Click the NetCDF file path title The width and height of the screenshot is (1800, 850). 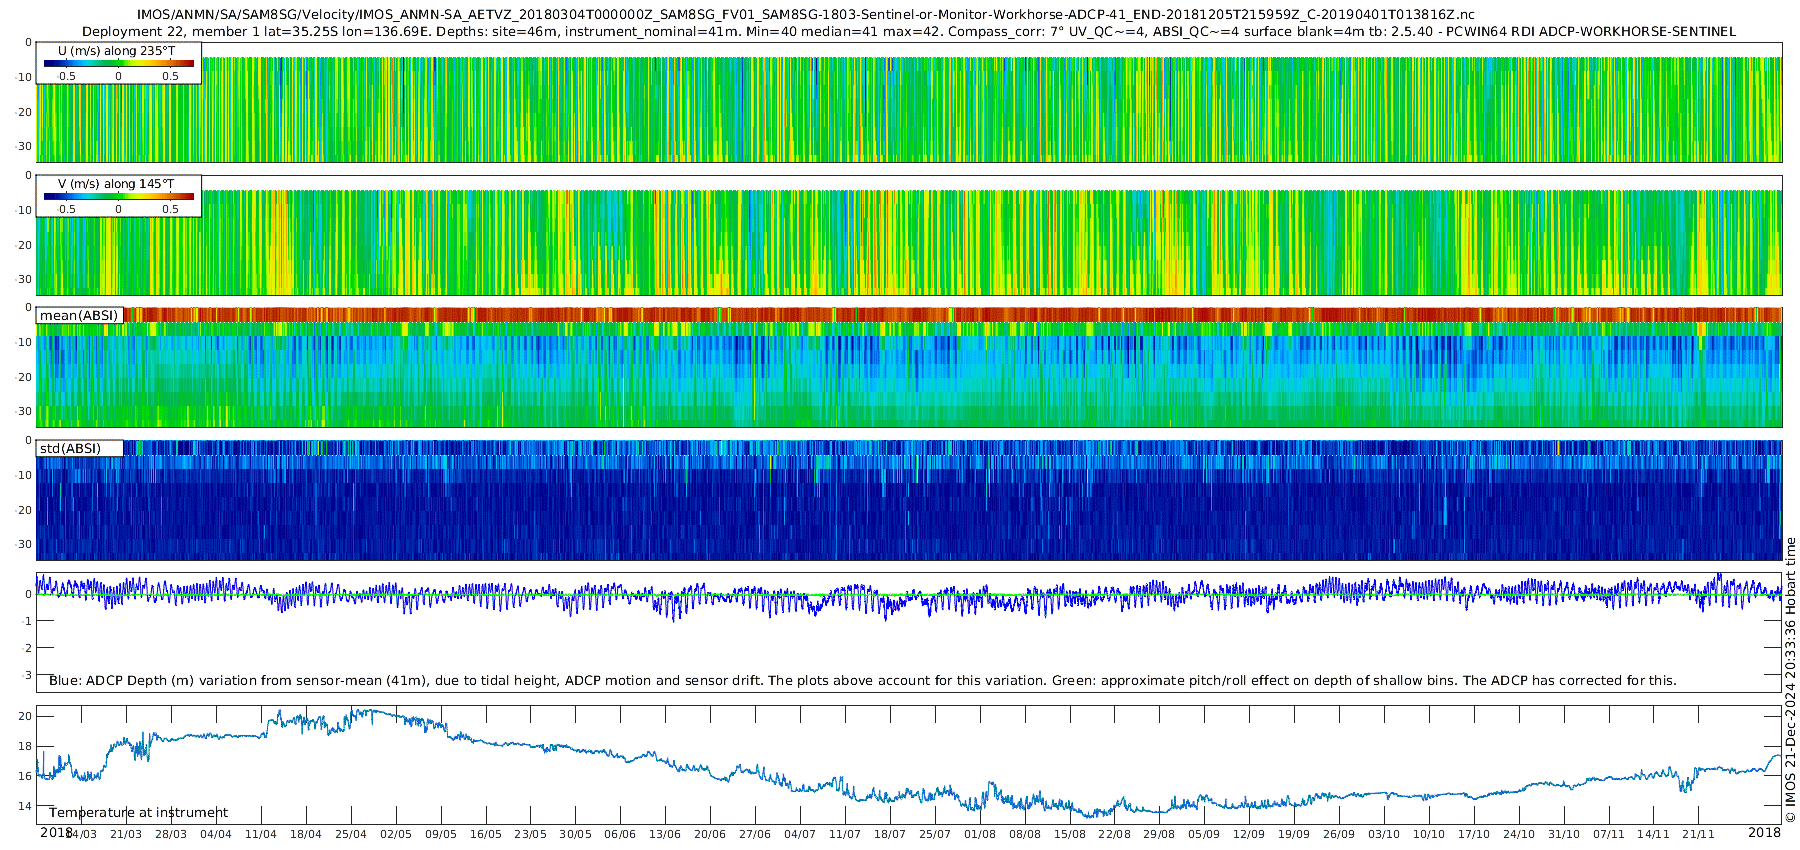coord(805,15)
